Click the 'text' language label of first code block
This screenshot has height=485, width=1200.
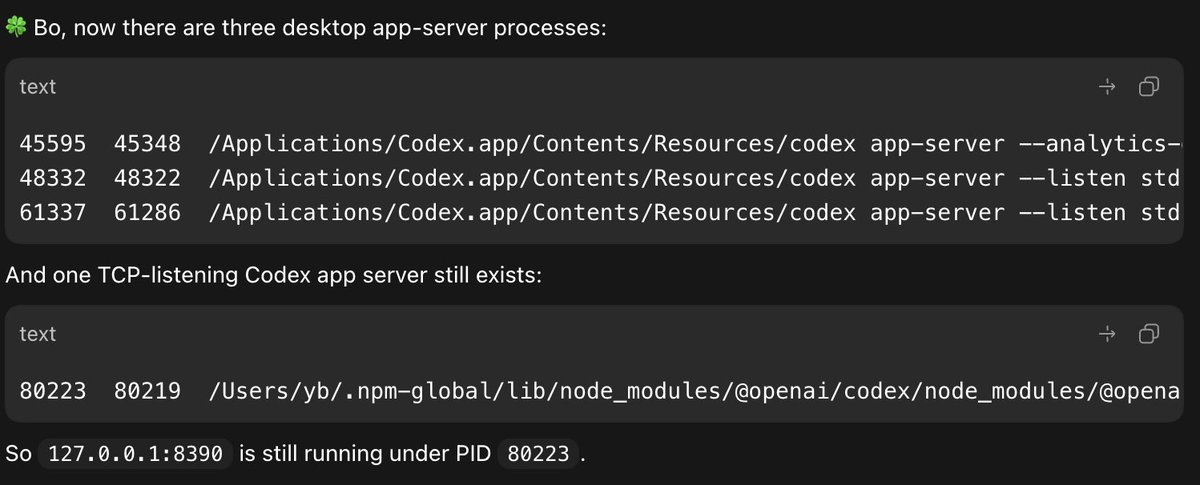pyautogui.click(x=38, y=87)
